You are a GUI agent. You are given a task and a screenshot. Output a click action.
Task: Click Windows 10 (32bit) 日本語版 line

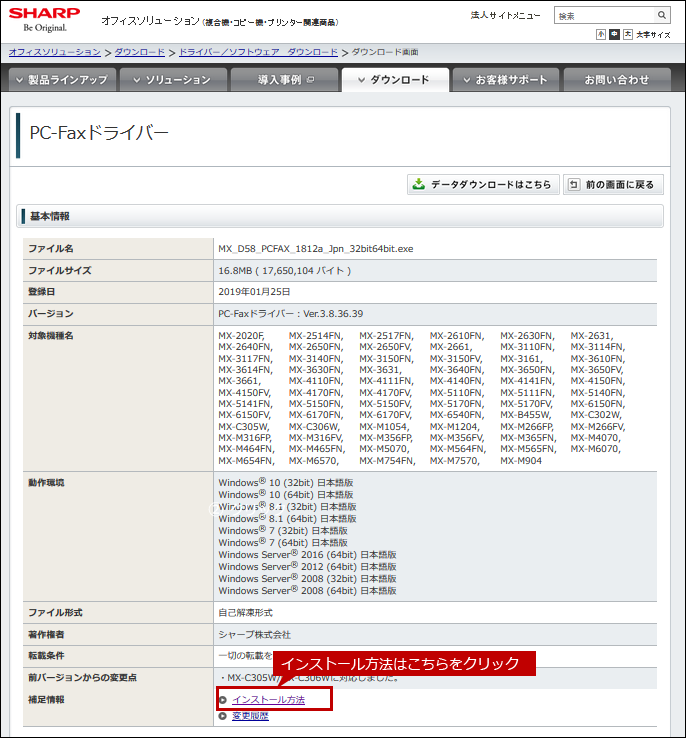(286, 482)
